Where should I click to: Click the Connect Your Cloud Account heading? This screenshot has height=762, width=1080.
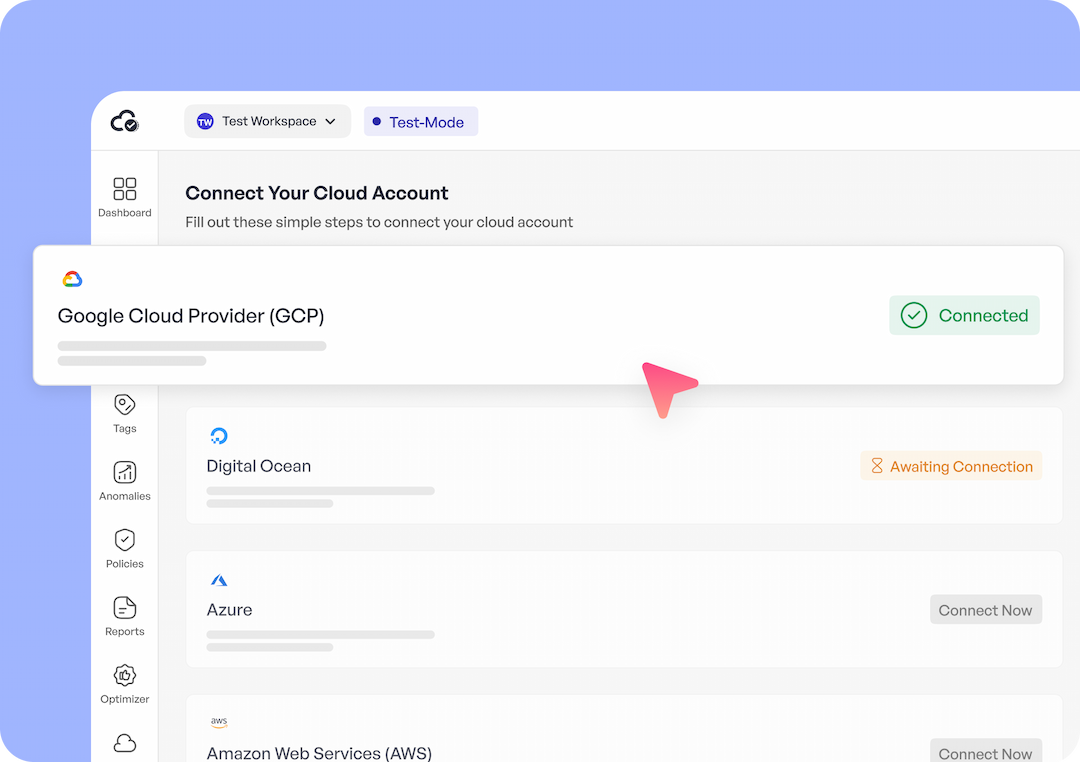pos(317,193)
